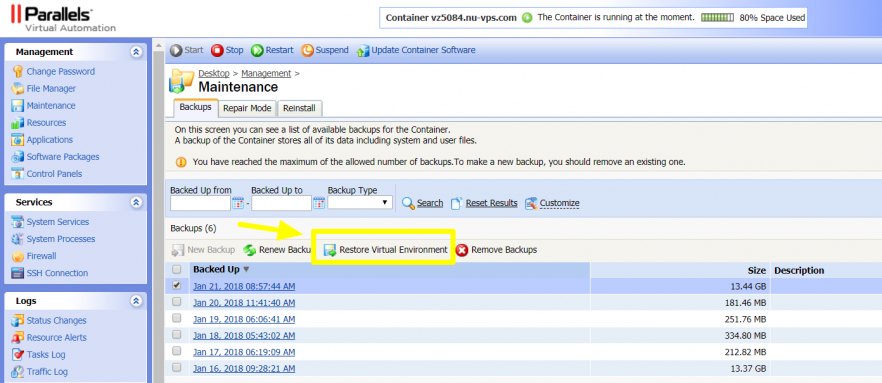Open the Jan 20, 2018 11:41:40 AM backup
The width and height of the screenshot is (882, 383).
pyautogui.click(x=244, y=303)
